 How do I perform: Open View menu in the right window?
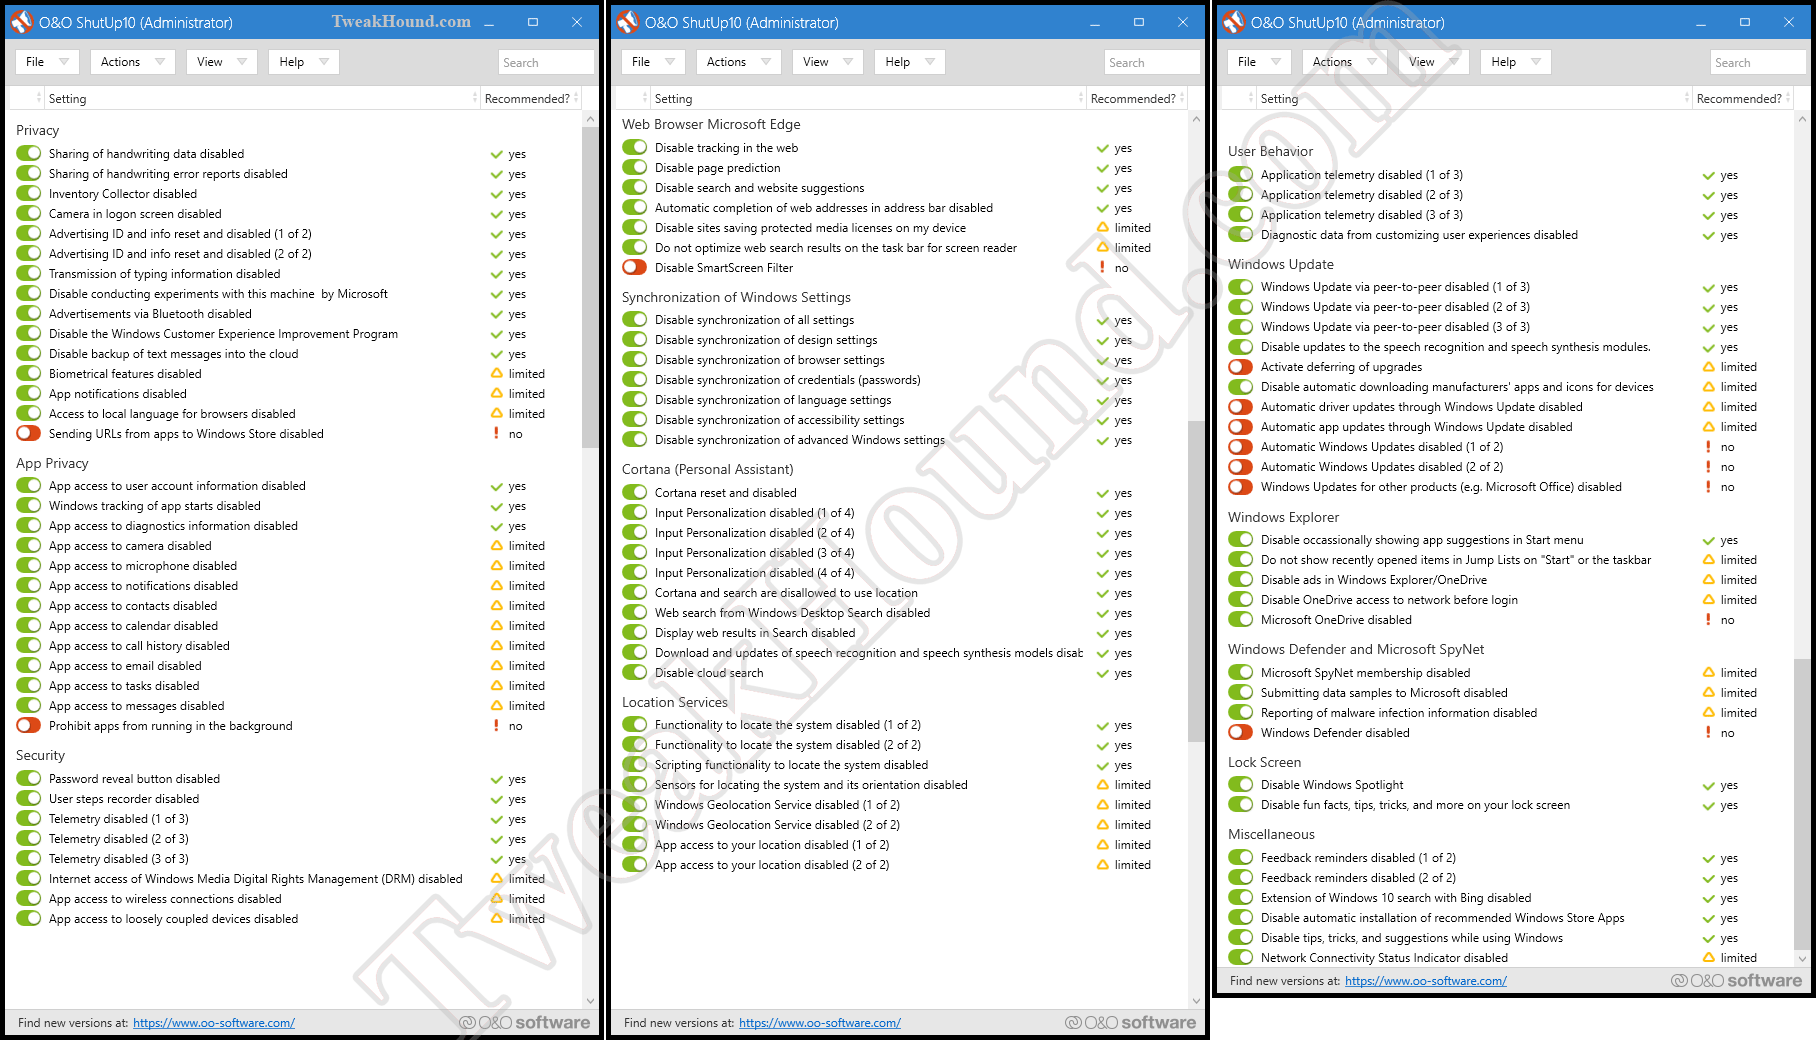pyautogui.click(x=1434, y=62)
